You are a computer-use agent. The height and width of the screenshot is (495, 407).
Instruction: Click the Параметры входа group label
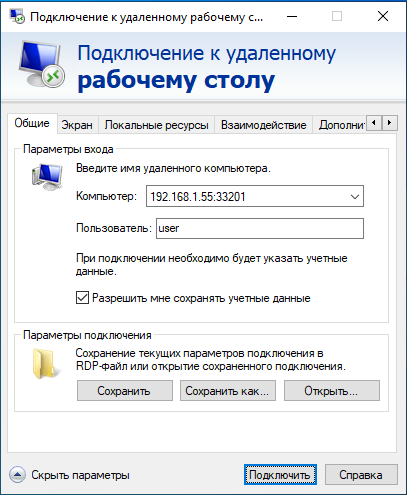click(68, 149)
